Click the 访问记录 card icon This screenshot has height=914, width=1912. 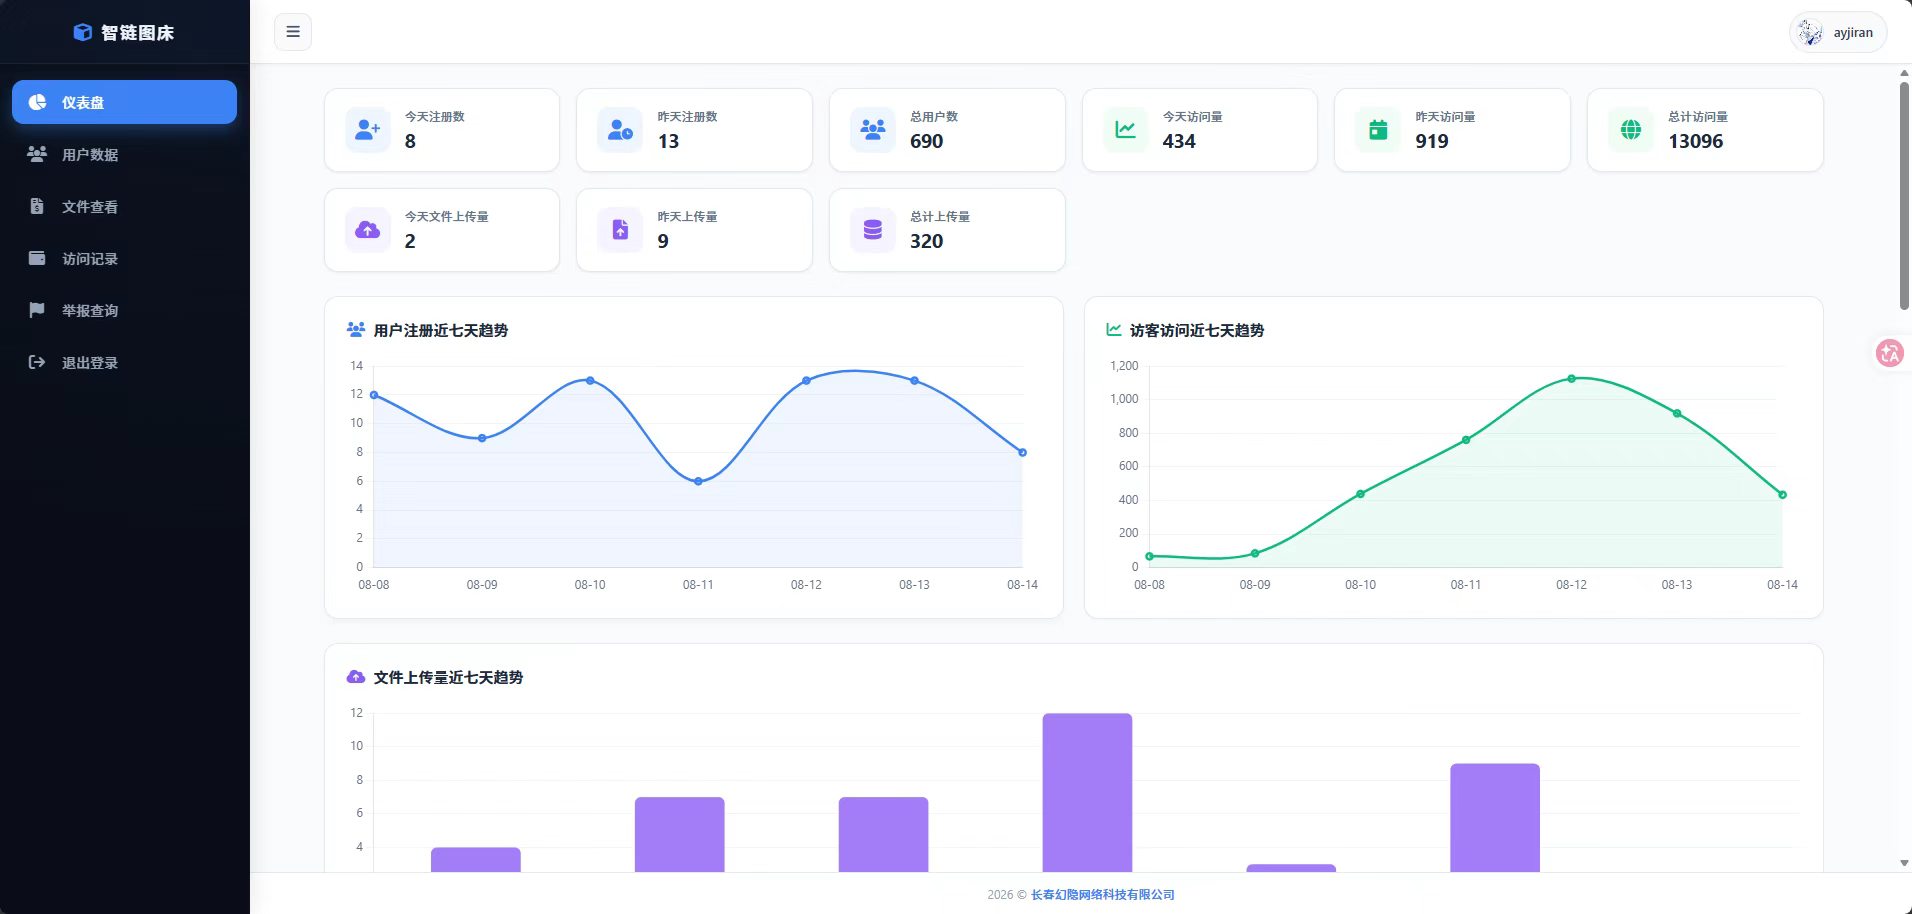(x=37, y=258)
